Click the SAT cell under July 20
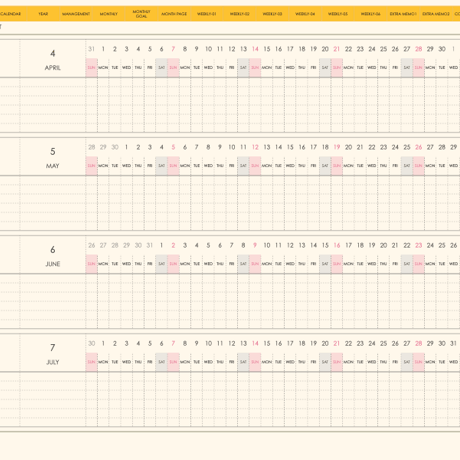The height and width of the screenshot is (460, 460). [x=325, y=362]
